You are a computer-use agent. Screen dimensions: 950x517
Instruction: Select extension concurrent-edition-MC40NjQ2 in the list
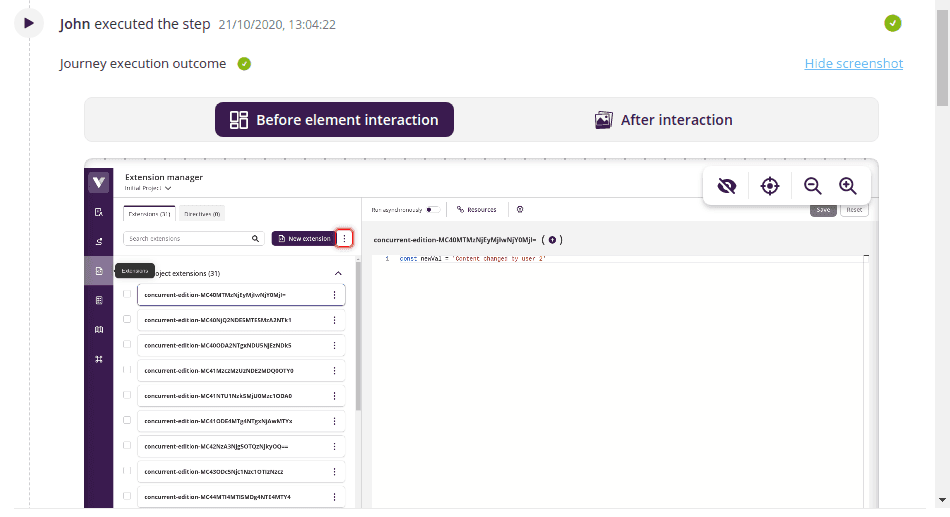point(241,320)
